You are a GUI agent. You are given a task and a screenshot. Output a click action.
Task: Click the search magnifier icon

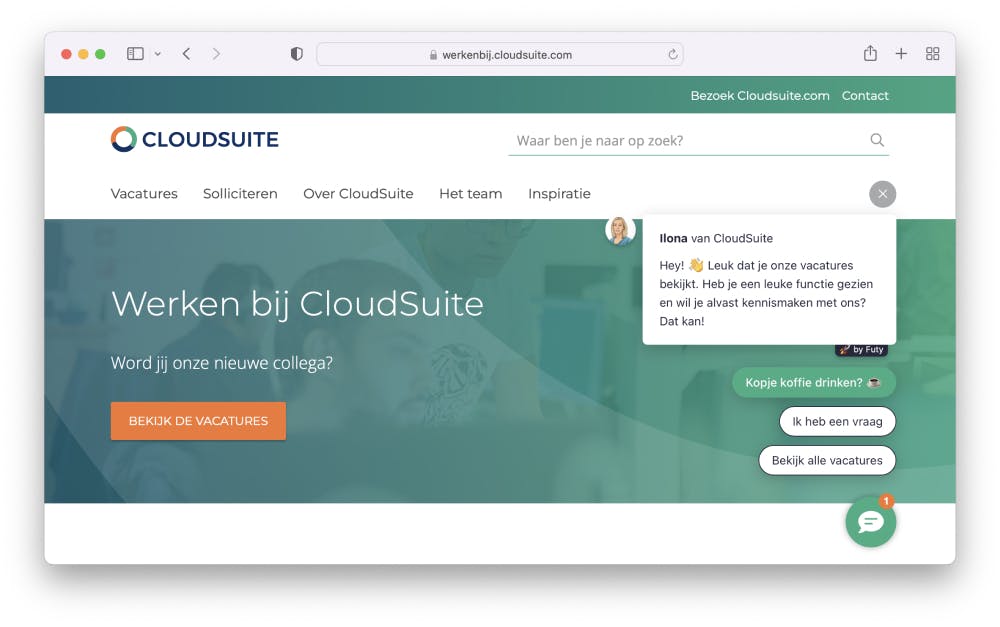[x=877, y=140]
